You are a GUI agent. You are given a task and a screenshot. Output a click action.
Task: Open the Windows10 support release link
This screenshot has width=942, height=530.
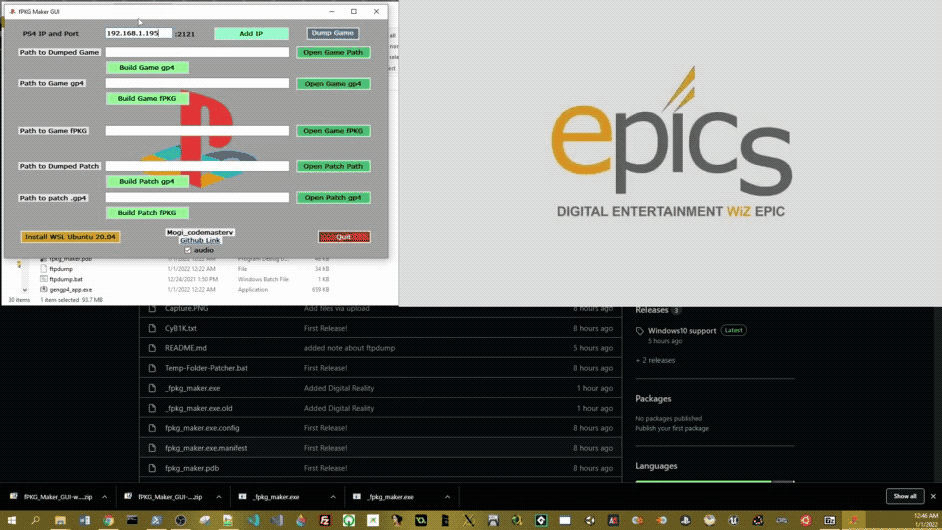coord(682,330)
